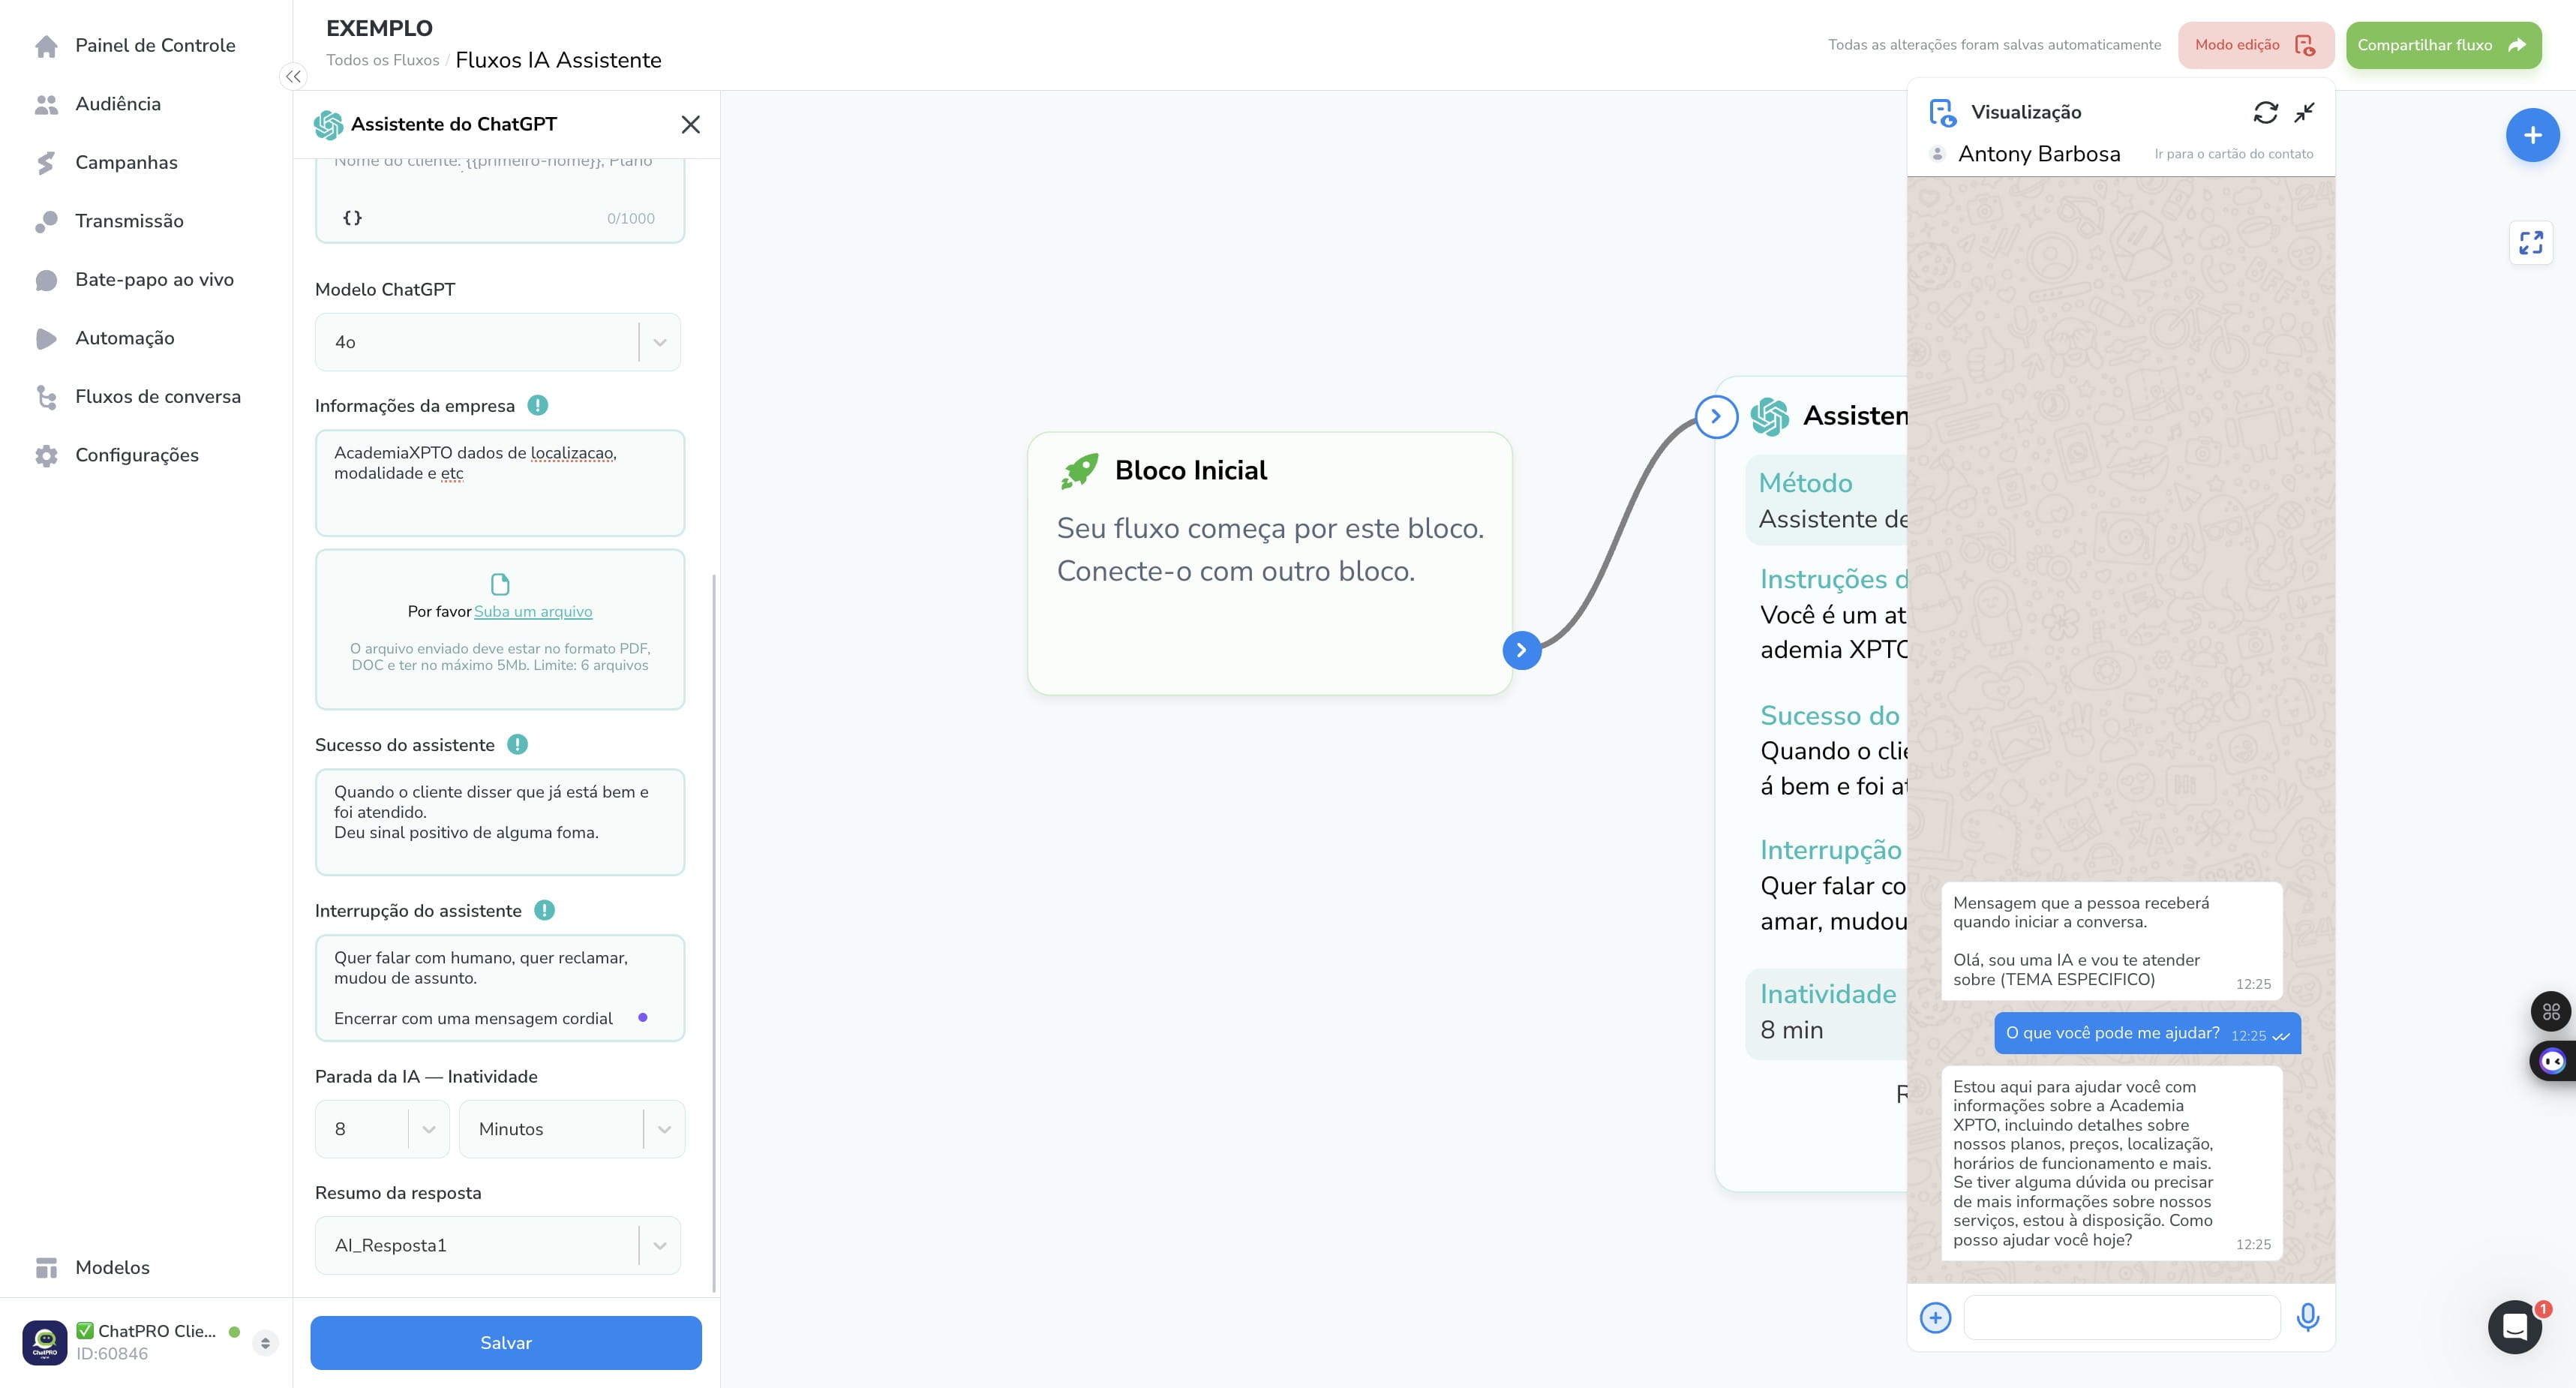Click the attachment plus icon in chat
The height and width of the screenshot is (1388, 2576).
[1935, 1317]
